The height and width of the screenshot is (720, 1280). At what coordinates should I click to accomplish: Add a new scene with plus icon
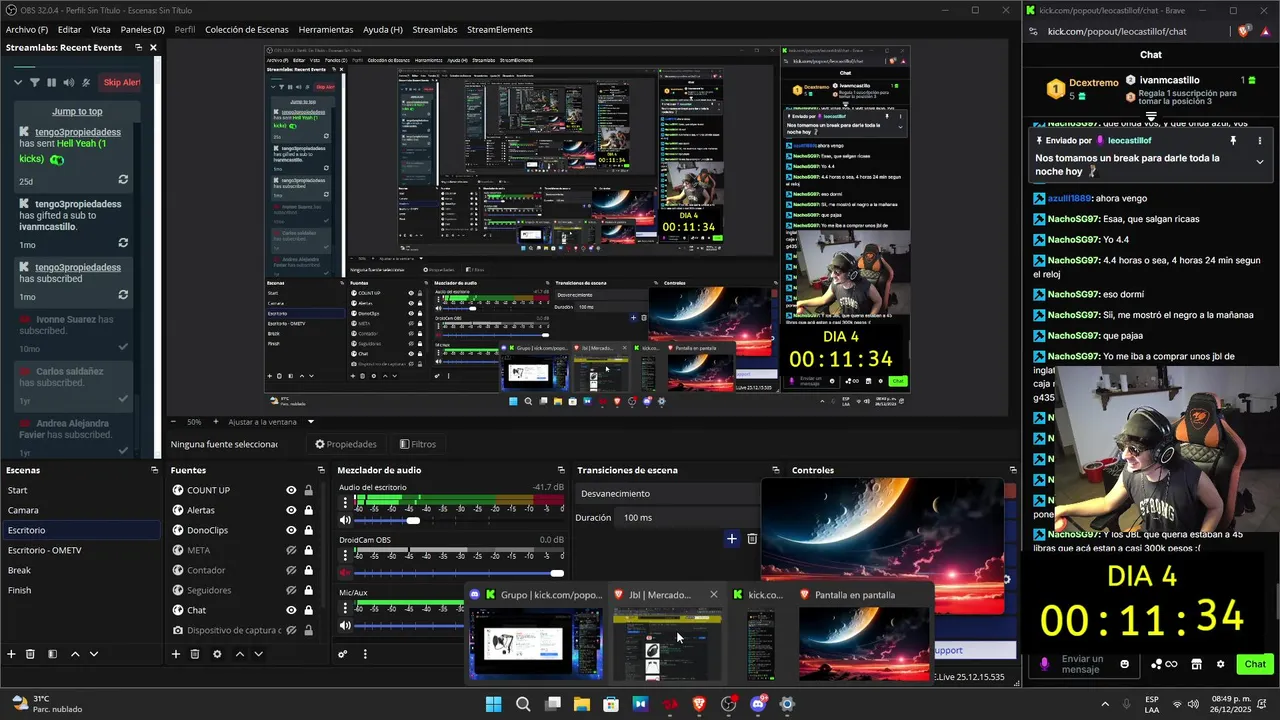(x=11, y=654)
